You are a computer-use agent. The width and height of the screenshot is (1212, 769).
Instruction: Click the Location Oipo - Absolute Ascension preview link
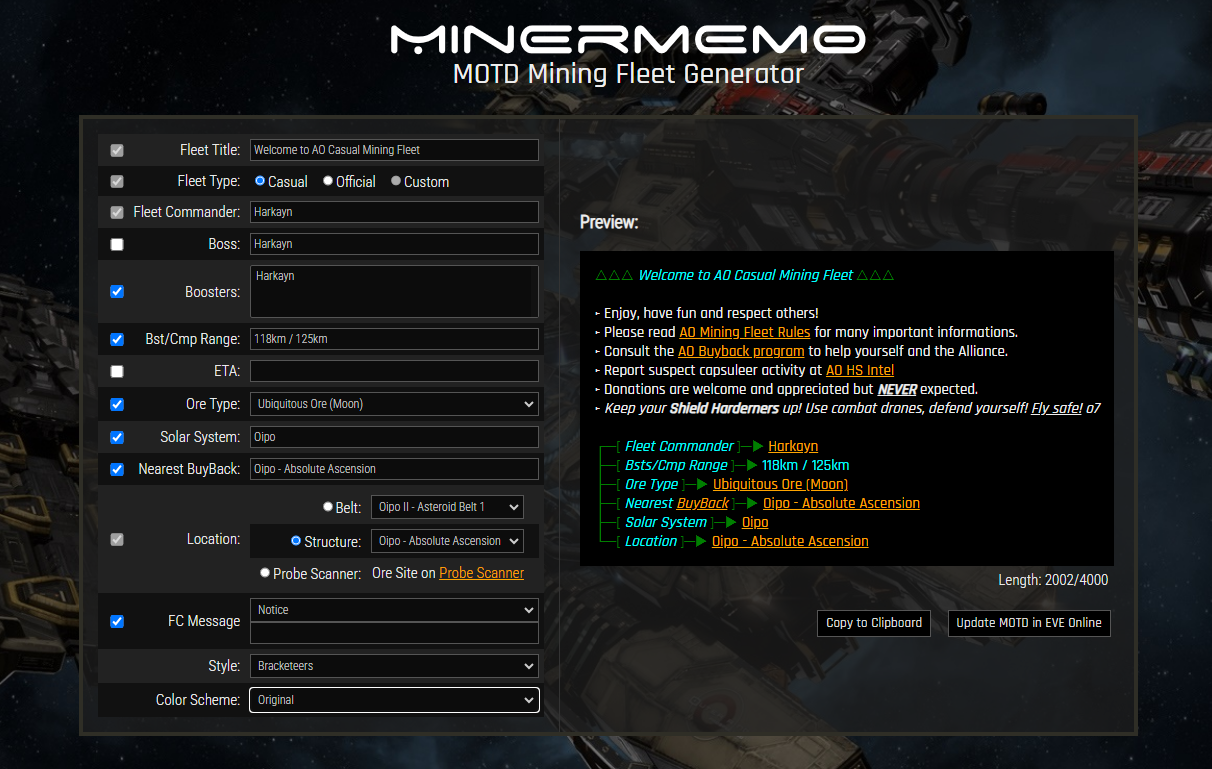tap(790, 541)
